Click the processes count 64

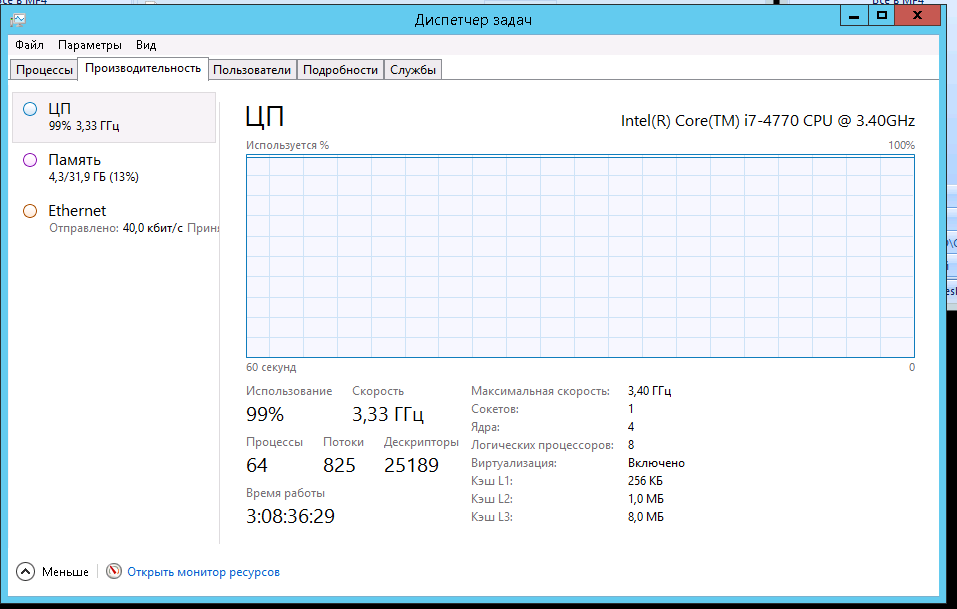pyautogui.click(x=257, y=465)
